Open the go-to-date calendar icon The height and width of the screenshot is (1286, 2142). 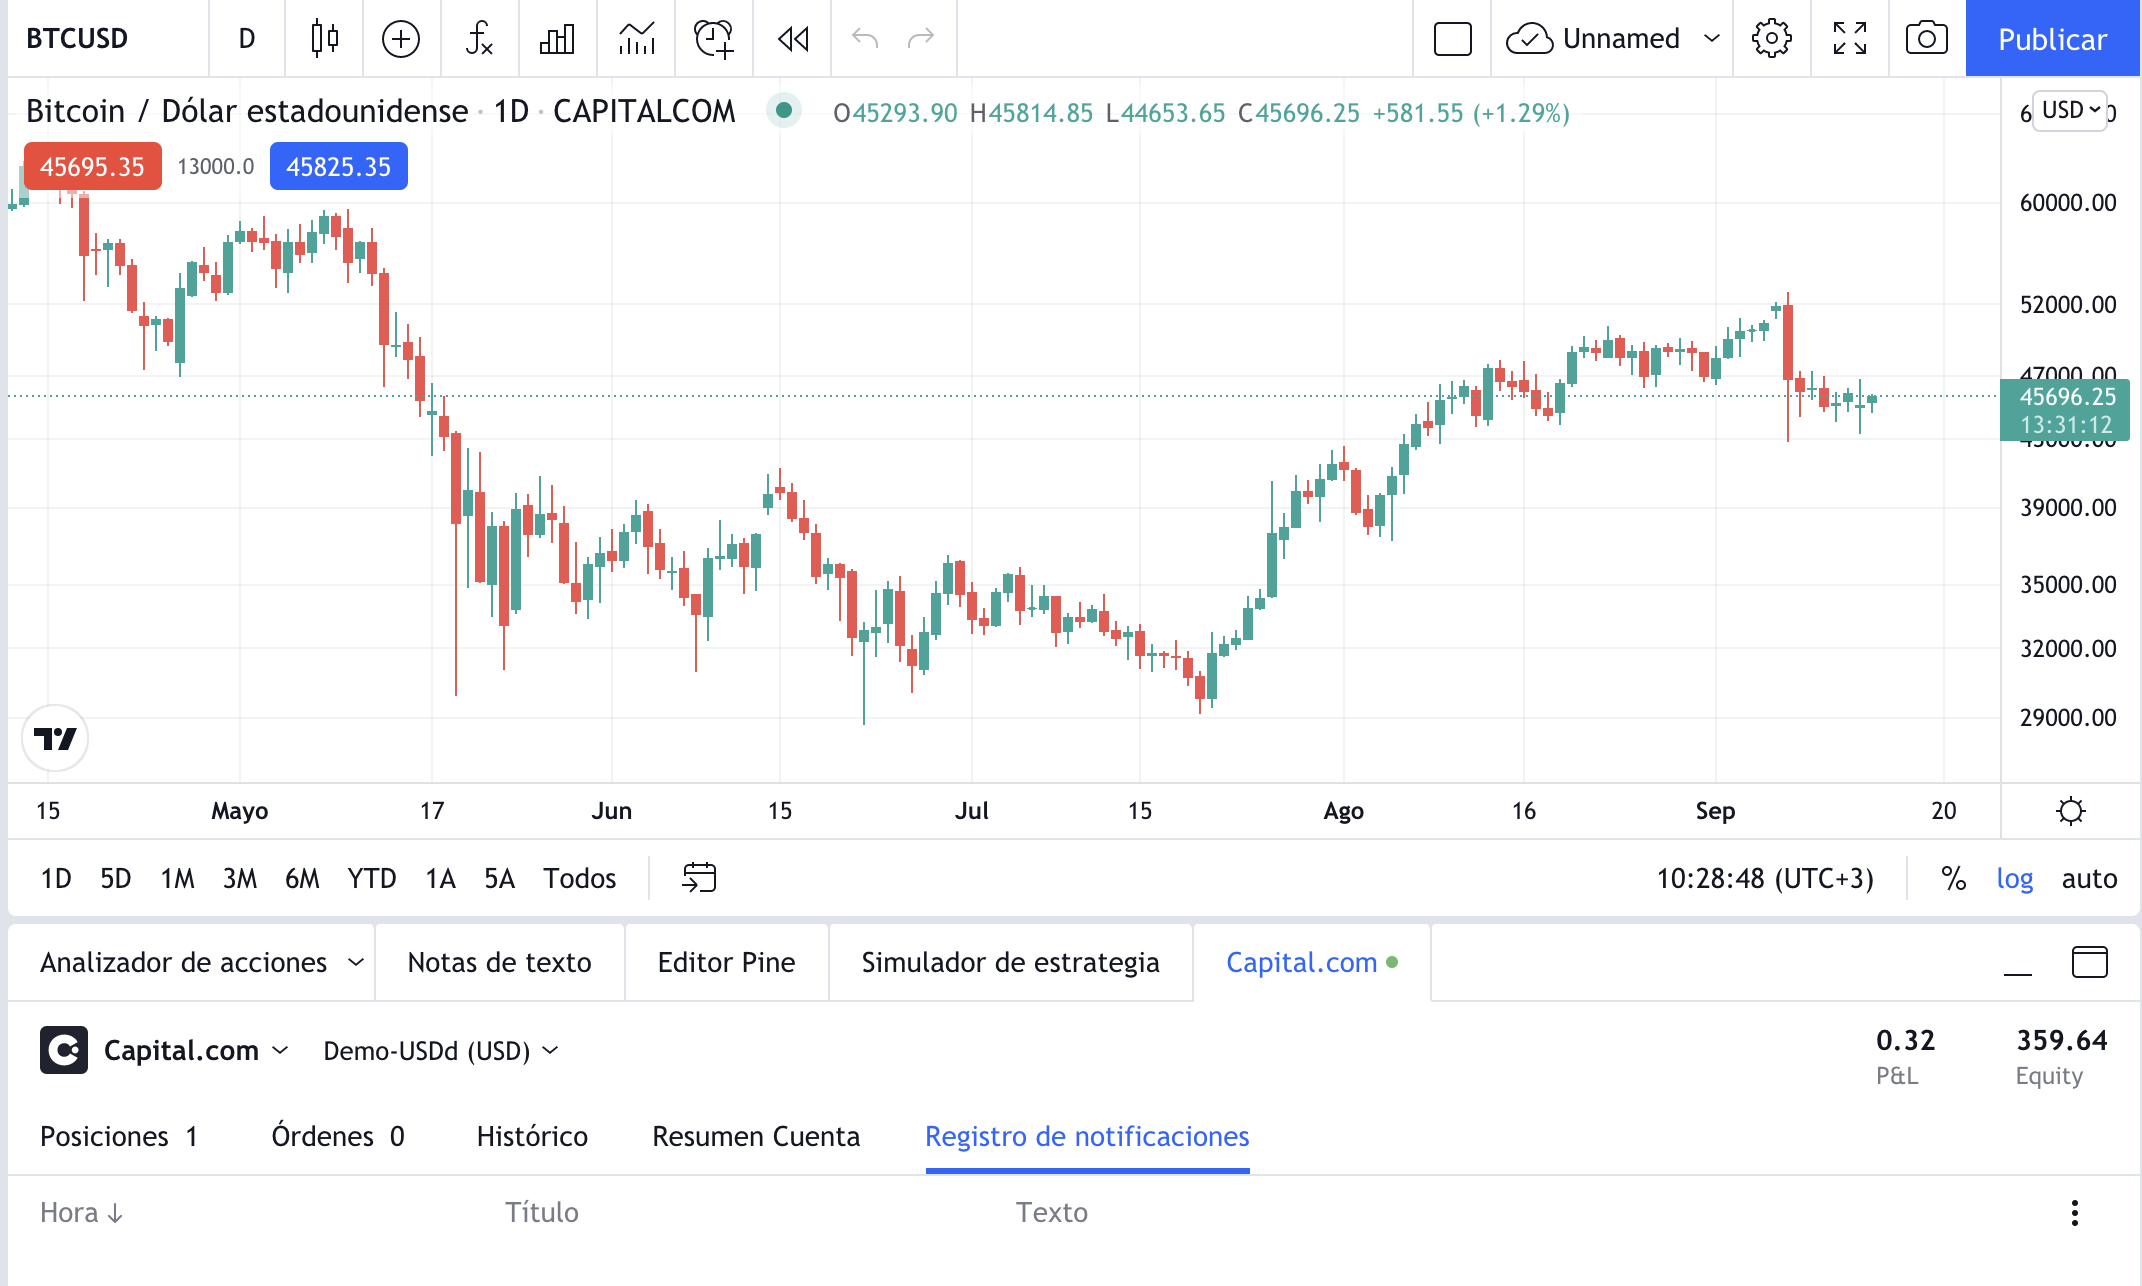[x=699, y=878]
